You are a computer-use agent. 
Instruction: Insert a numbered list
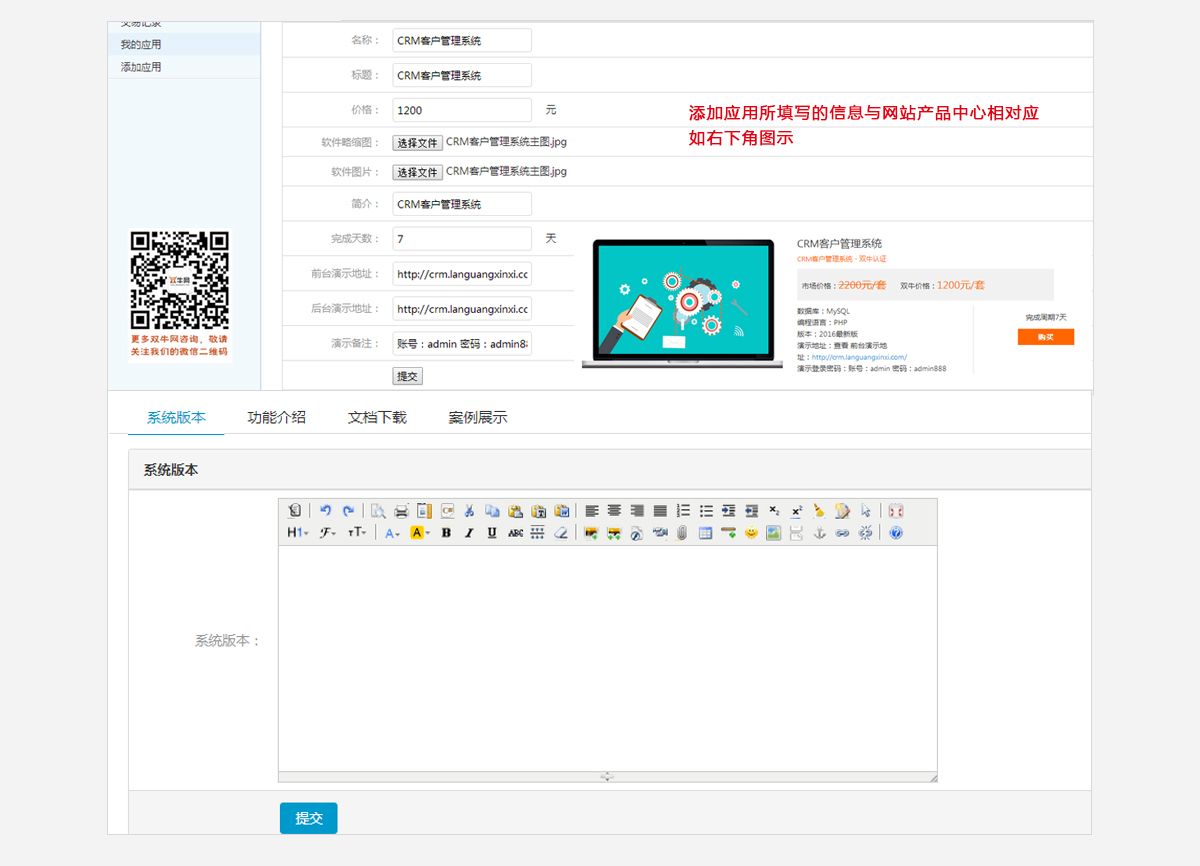(x=684, y=510)
